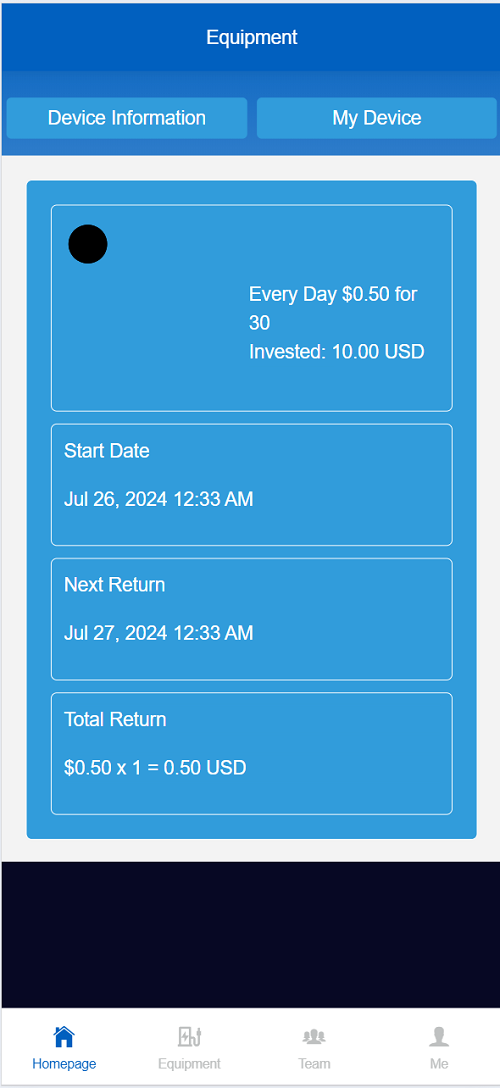Select the Team label in bottom navigation
This screenshot has height=1088, width=500.
coord(314,1064)
